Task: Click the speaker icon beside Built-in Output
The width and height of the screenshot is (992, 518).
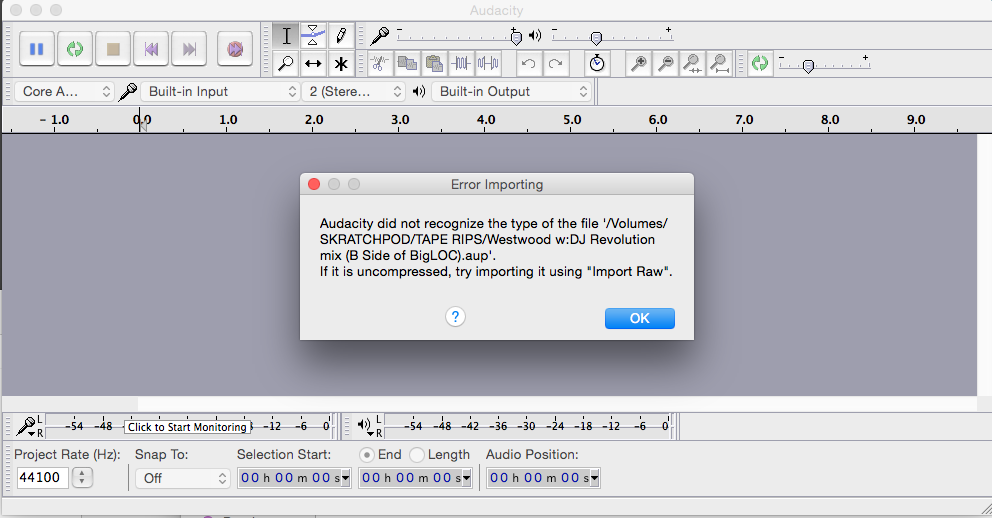Action: point(418,91)
